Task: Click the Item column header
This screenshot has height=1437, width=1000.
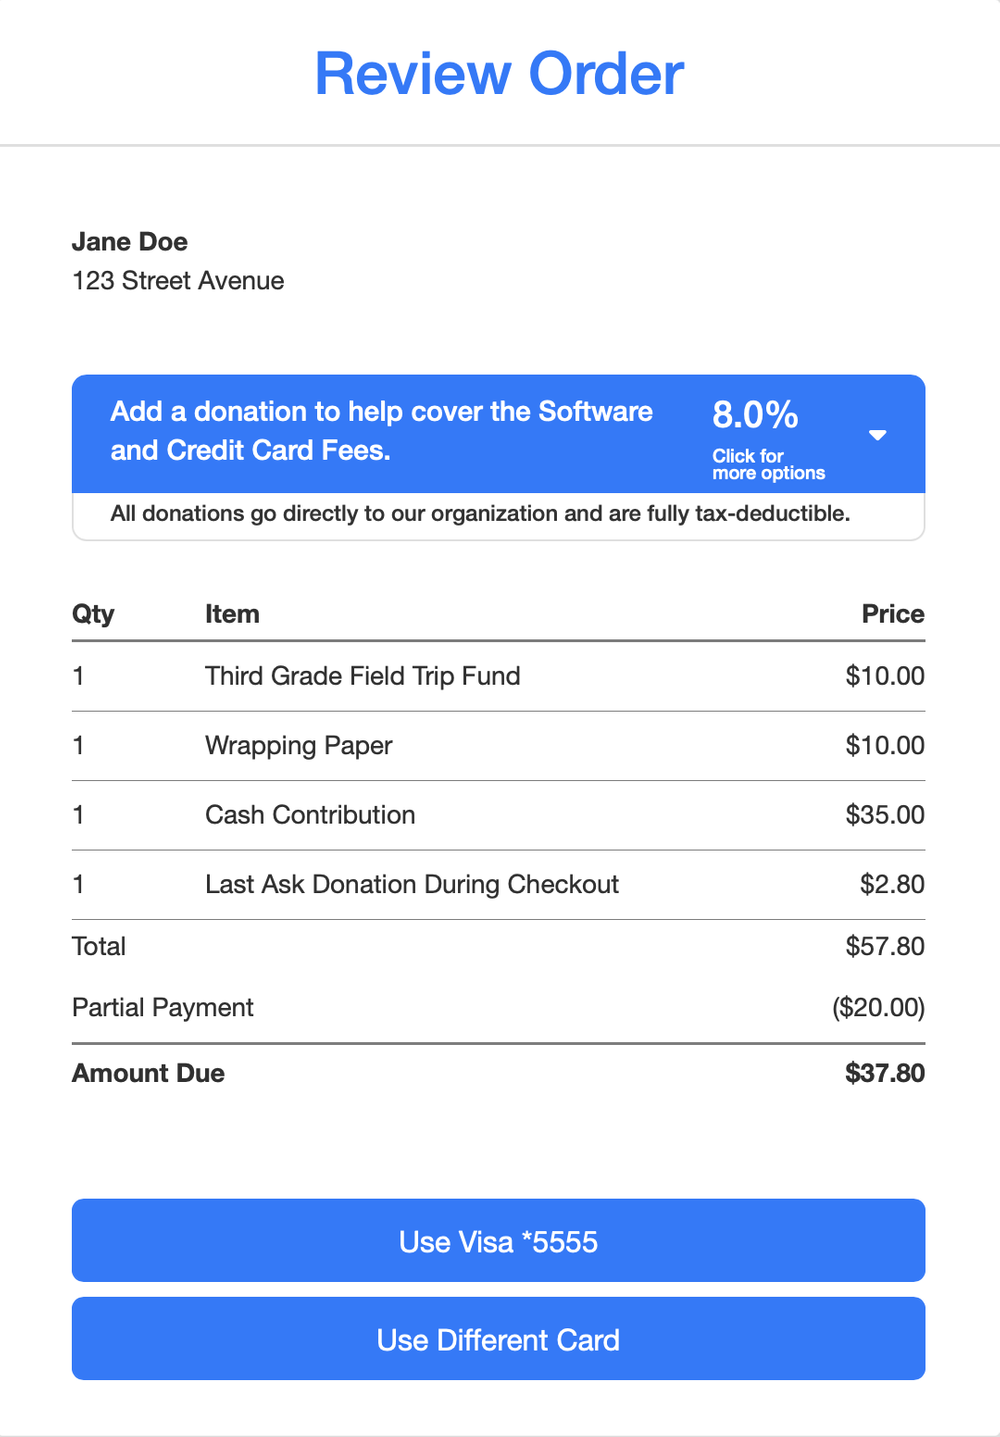Action: 232,614
